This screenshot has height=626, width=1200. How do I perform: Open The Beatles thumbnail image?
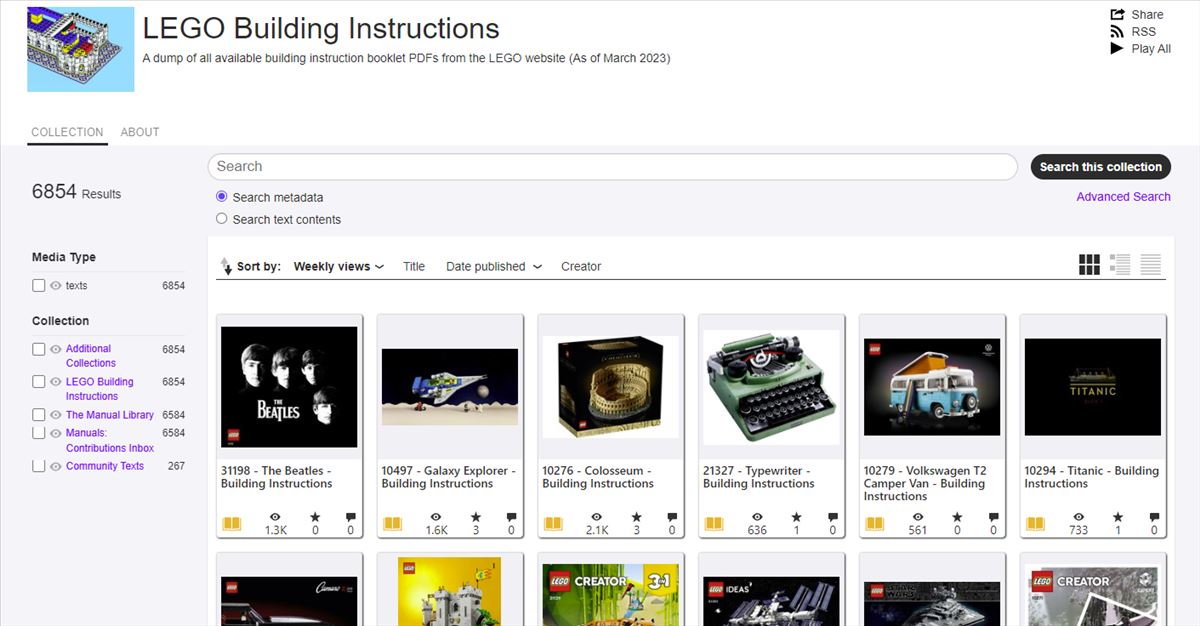289,386
